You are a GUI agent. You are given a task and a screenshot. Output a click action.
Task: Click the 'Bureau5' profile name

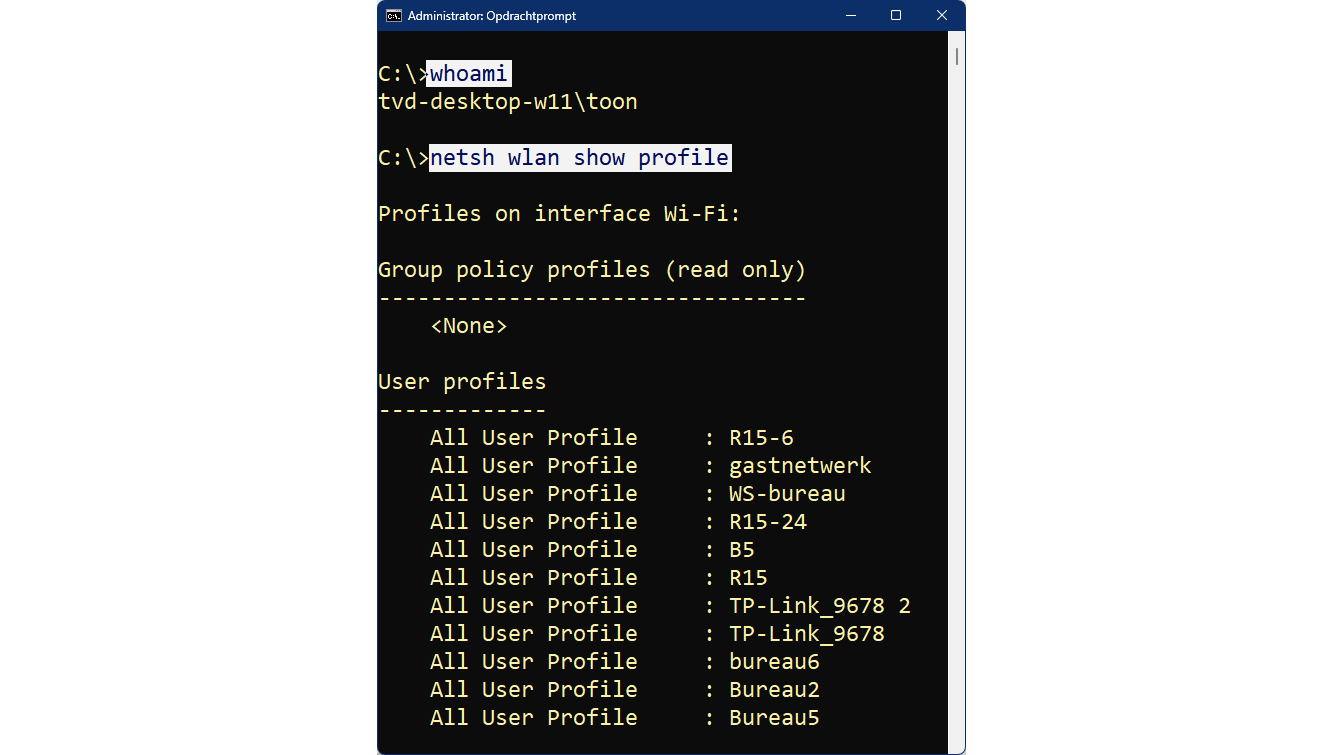coord(774,718)
